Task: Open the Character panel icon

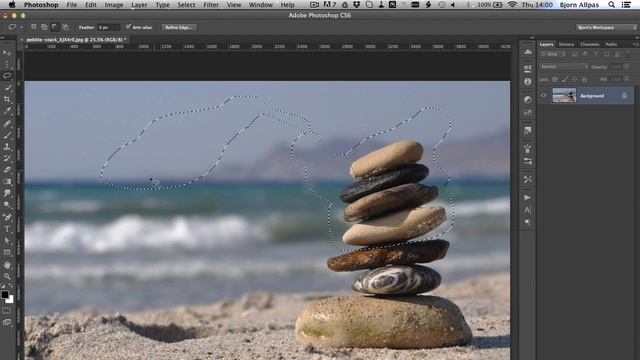Action: pos(527,210)
